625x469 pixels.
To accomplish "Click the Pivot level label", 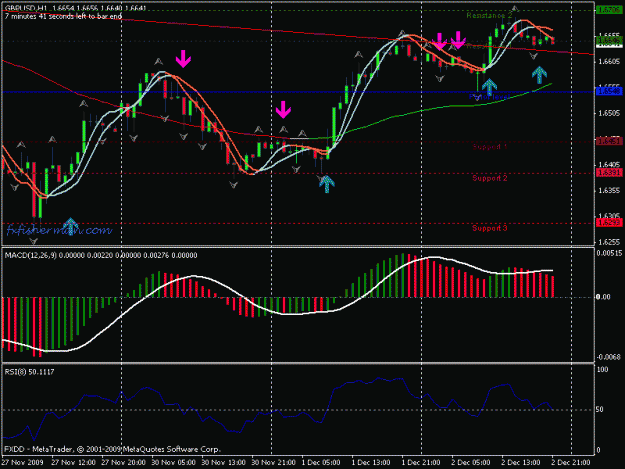I will click(x=489, y=97).
